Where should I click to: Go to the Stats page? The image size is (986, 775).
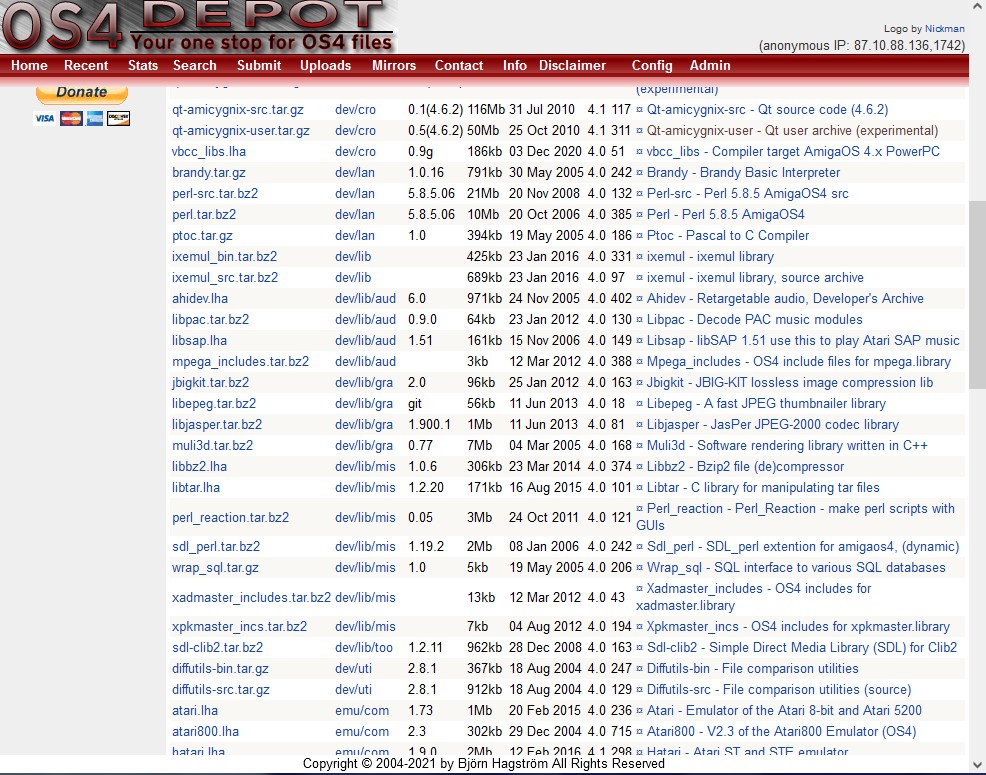point(143,65)
